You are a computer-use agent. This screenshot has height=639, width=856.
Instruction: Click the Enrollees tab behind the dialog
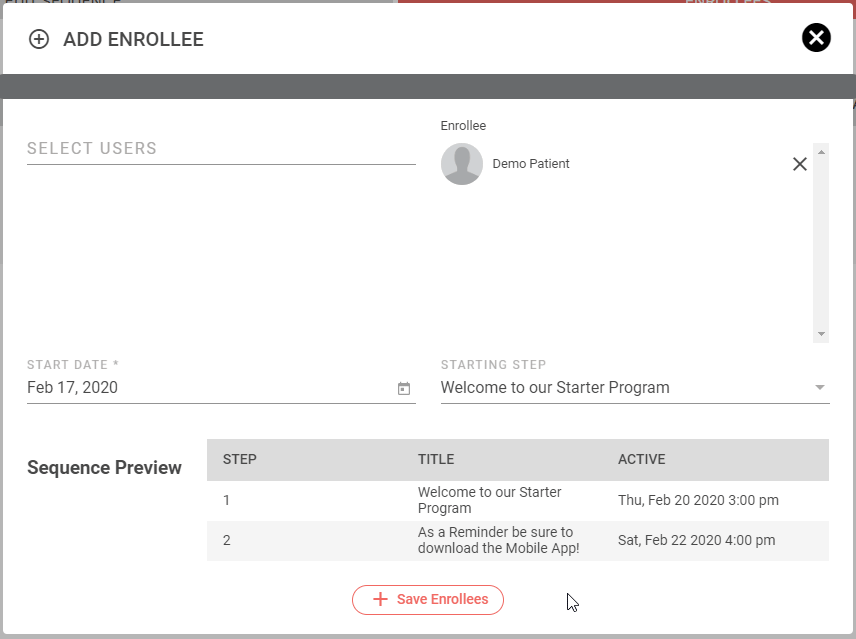click(x=727, y=2)
